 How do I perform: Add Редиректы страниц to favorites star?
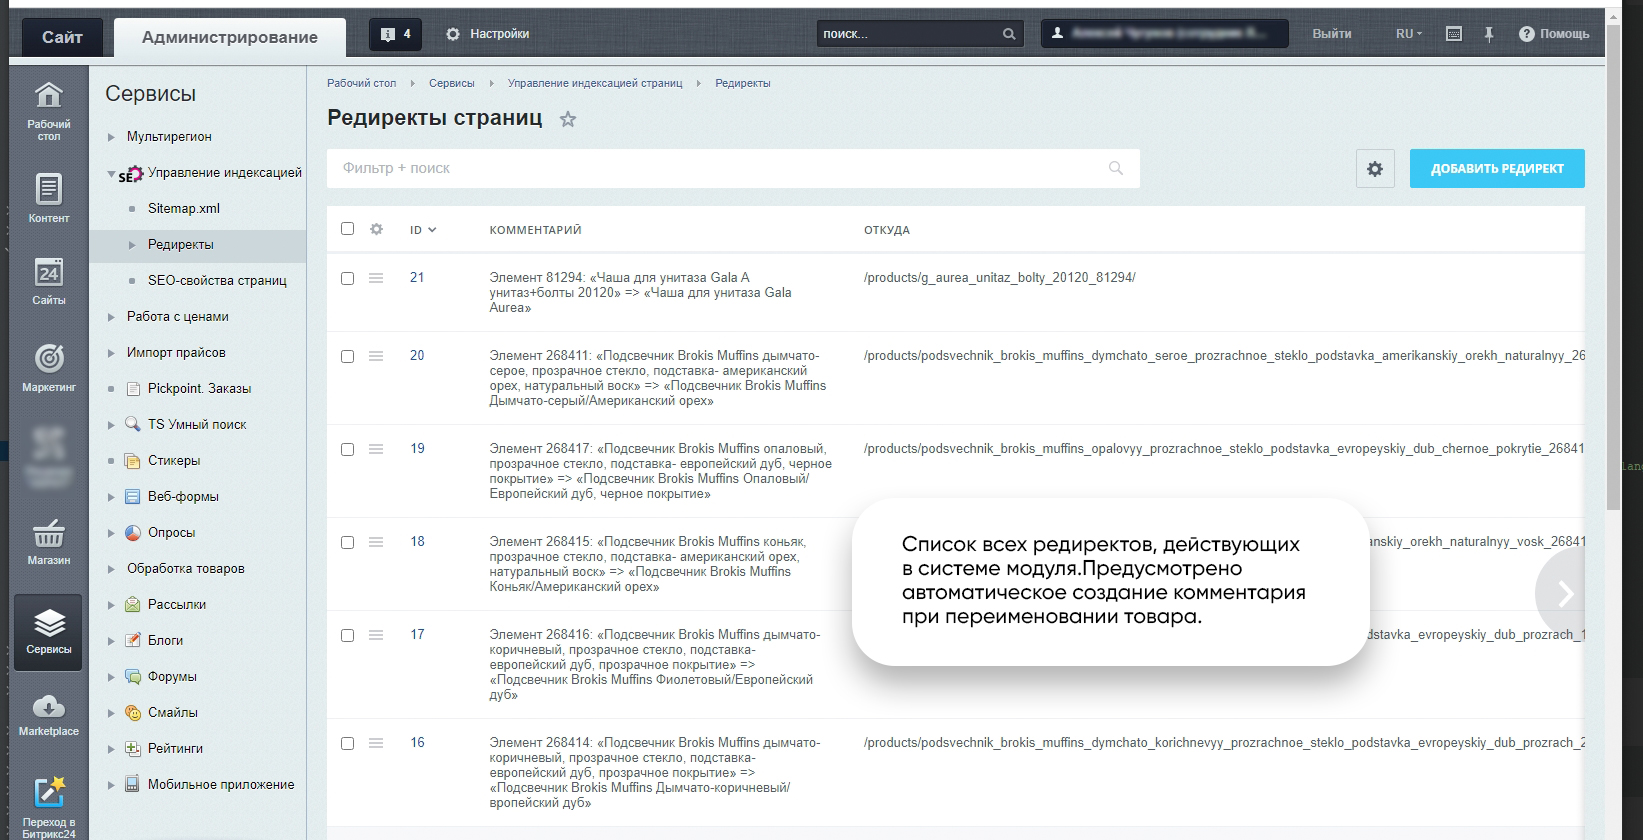click(568, 119)
